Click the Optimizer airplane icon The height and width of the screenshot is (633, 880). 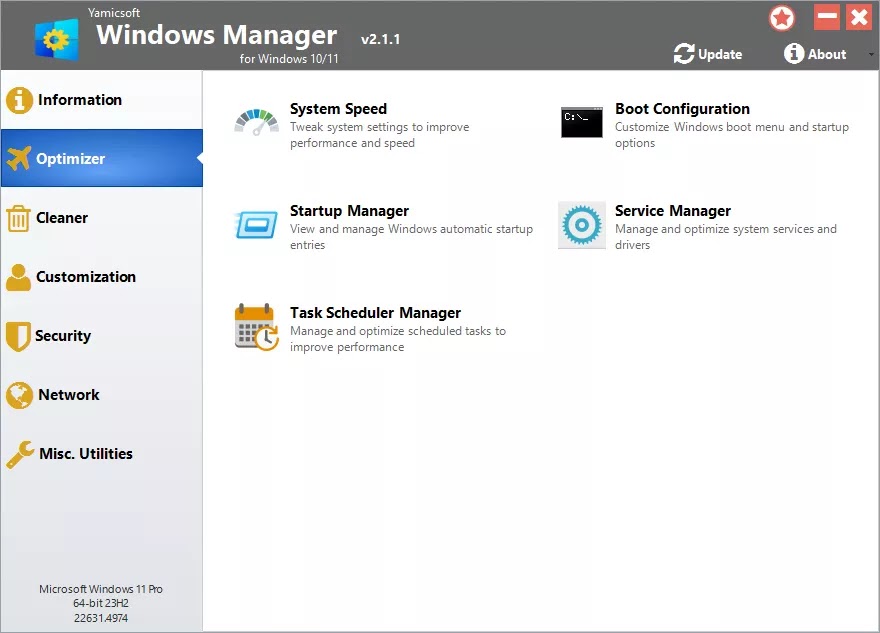click(x=21, y=159)
